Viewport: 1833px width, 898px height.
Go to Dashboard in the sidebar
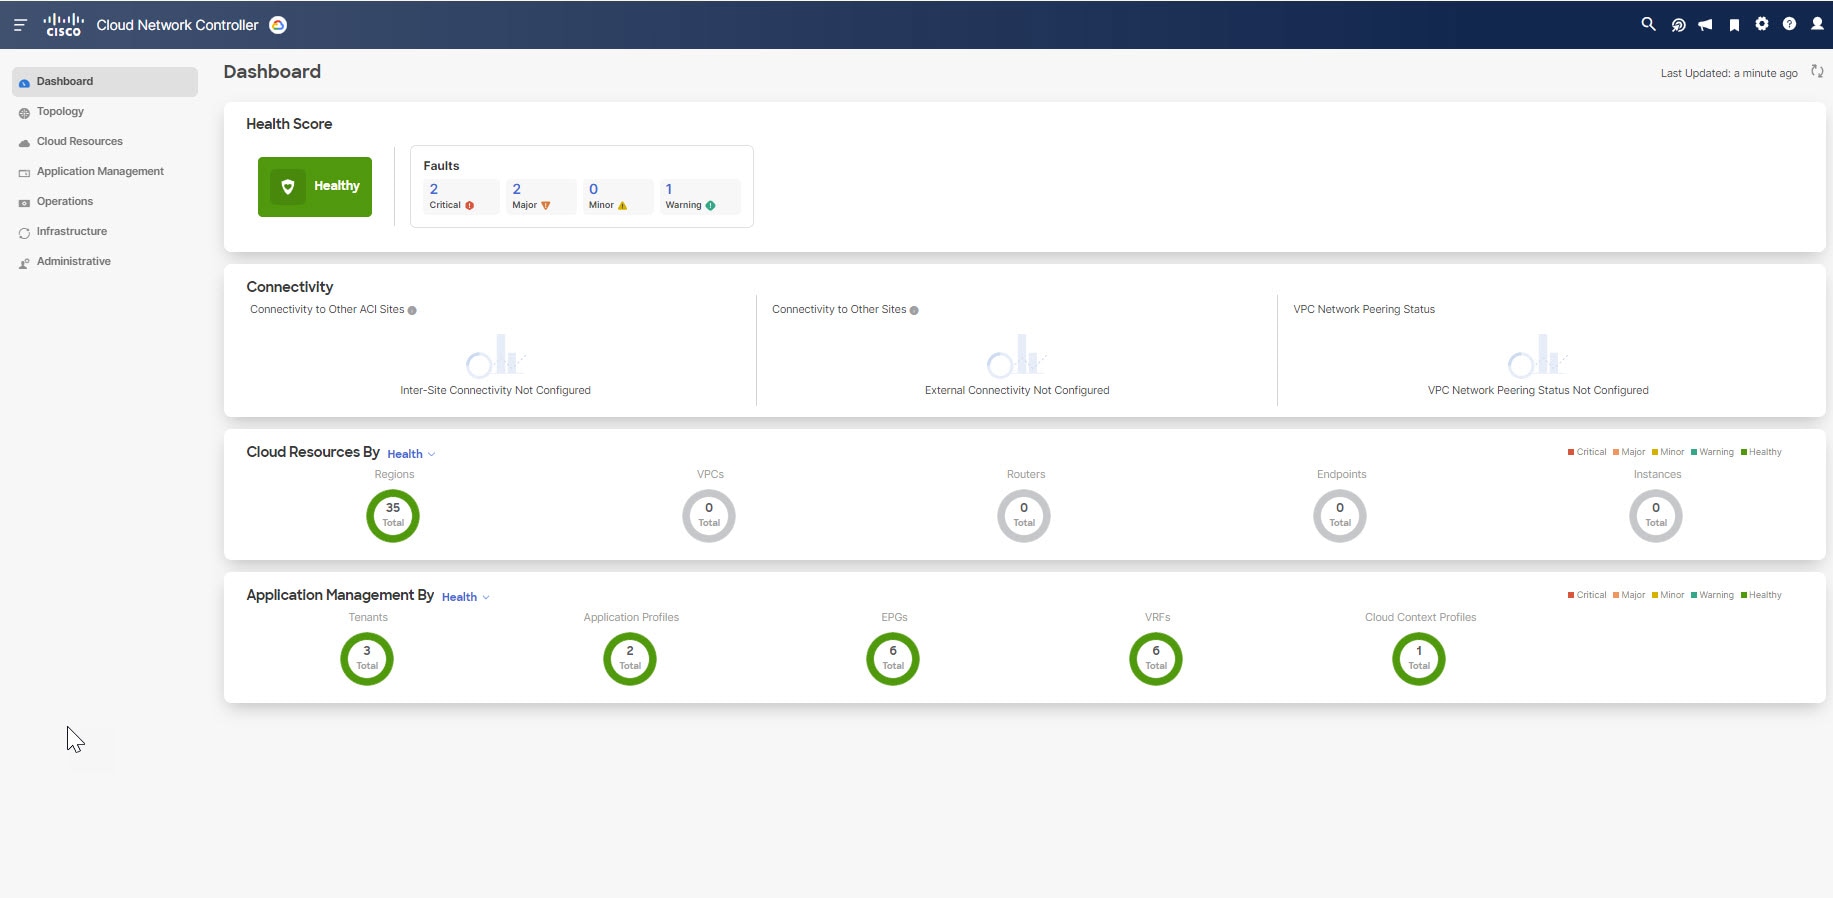pyautogui.click(x=105, y=82)
